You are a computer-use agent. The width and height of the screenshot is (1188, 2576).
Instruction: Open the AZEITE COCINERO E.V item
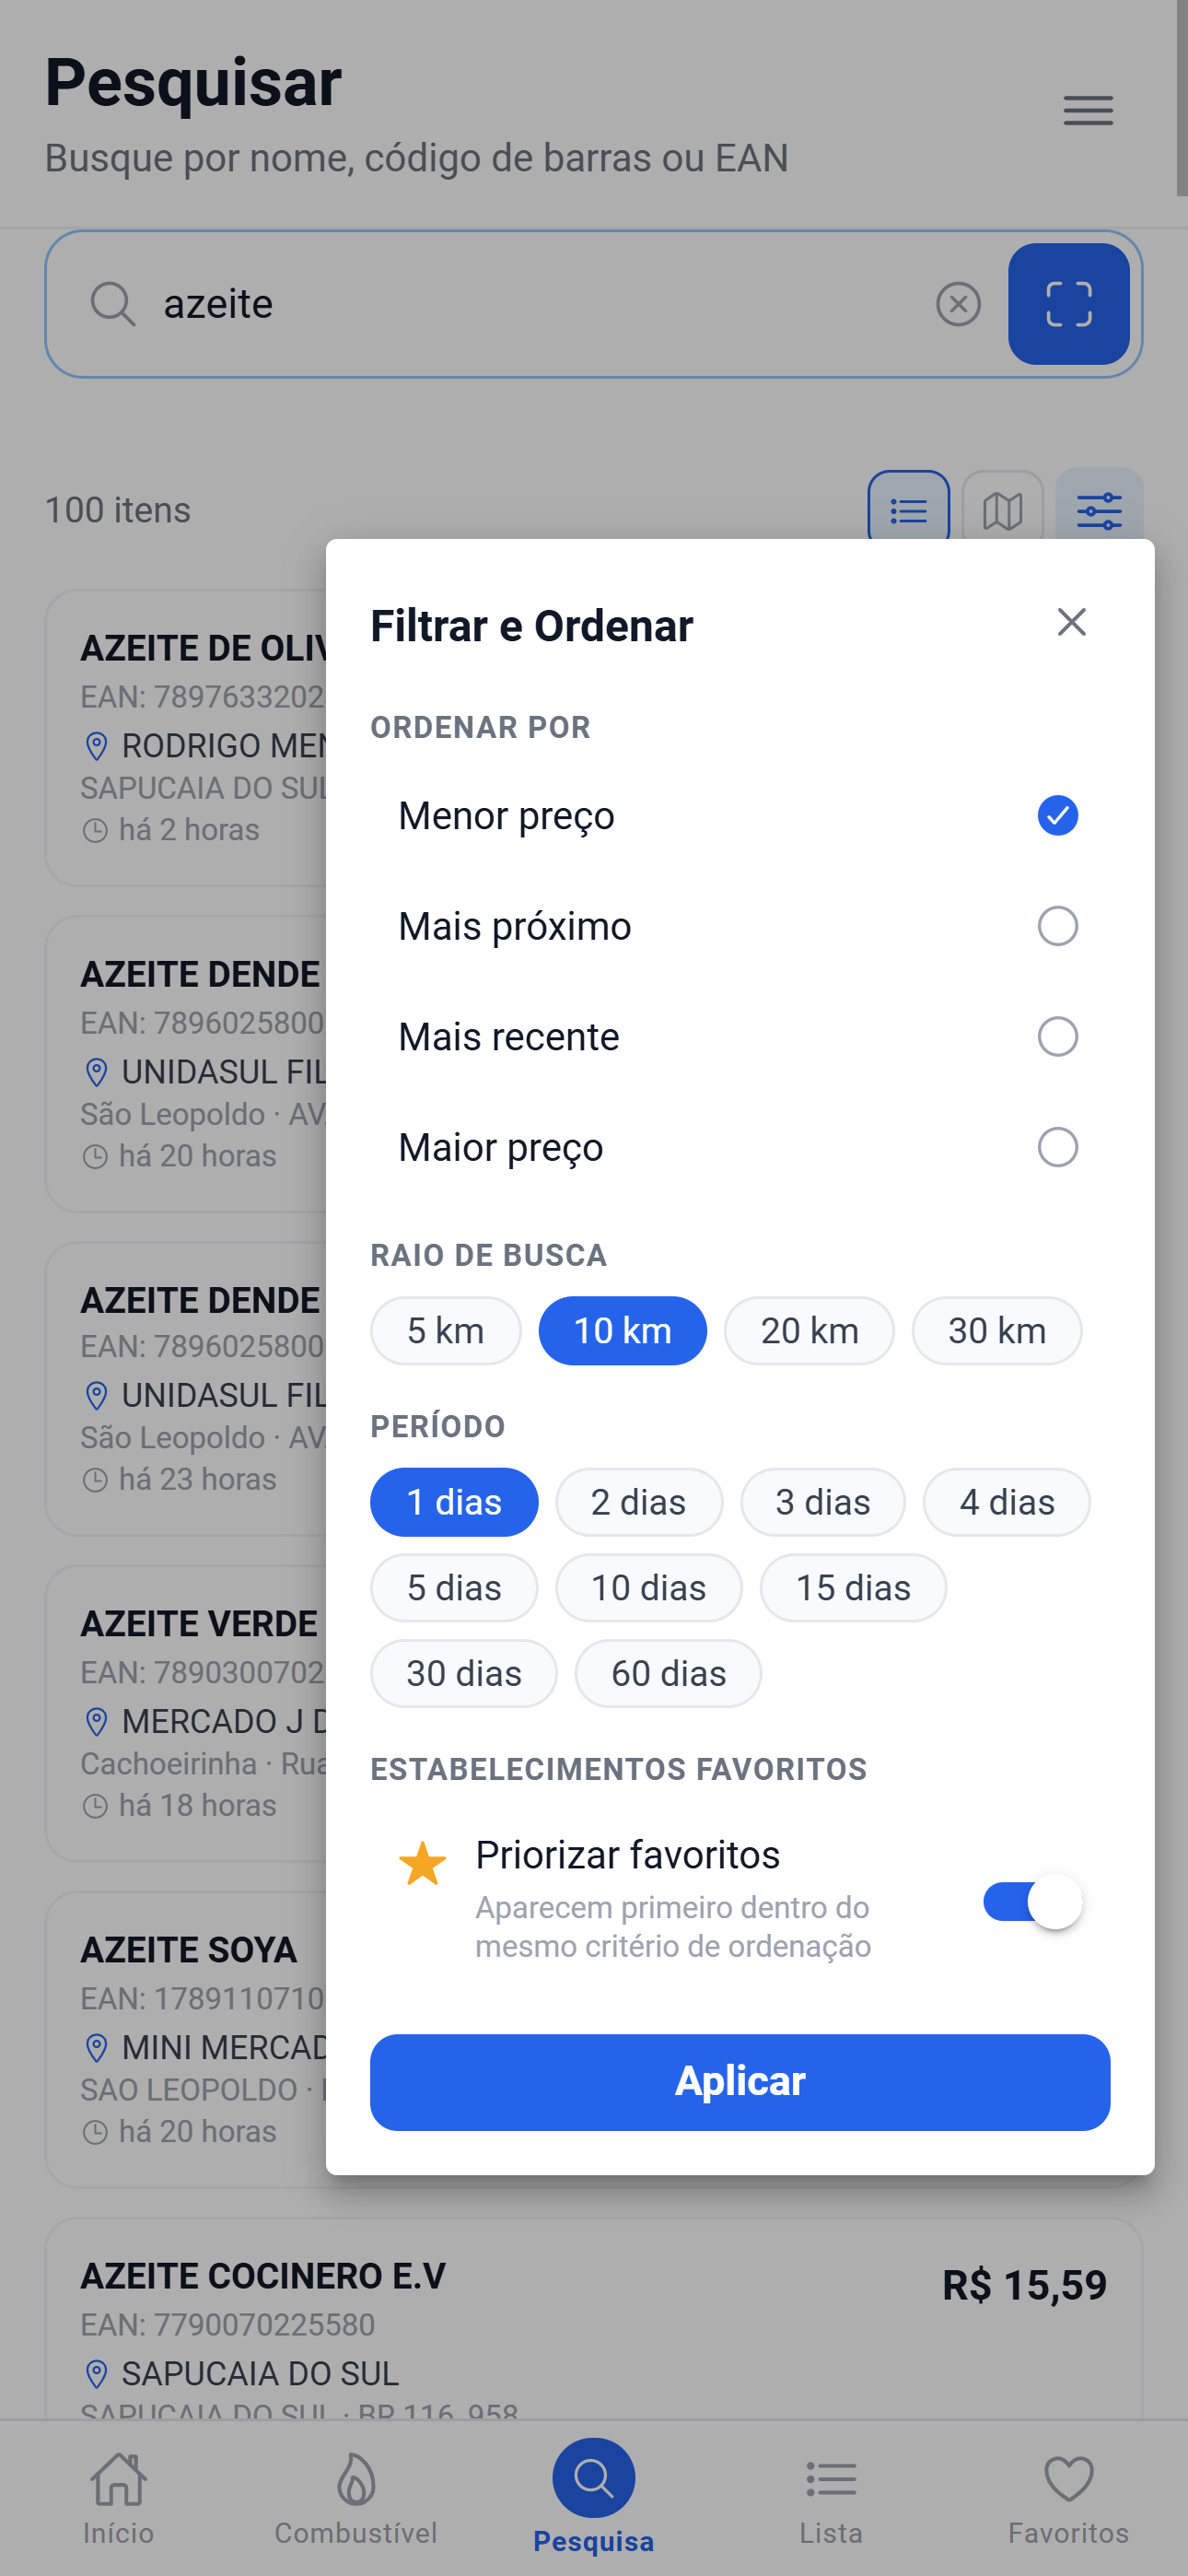[x=594, y=2320]
